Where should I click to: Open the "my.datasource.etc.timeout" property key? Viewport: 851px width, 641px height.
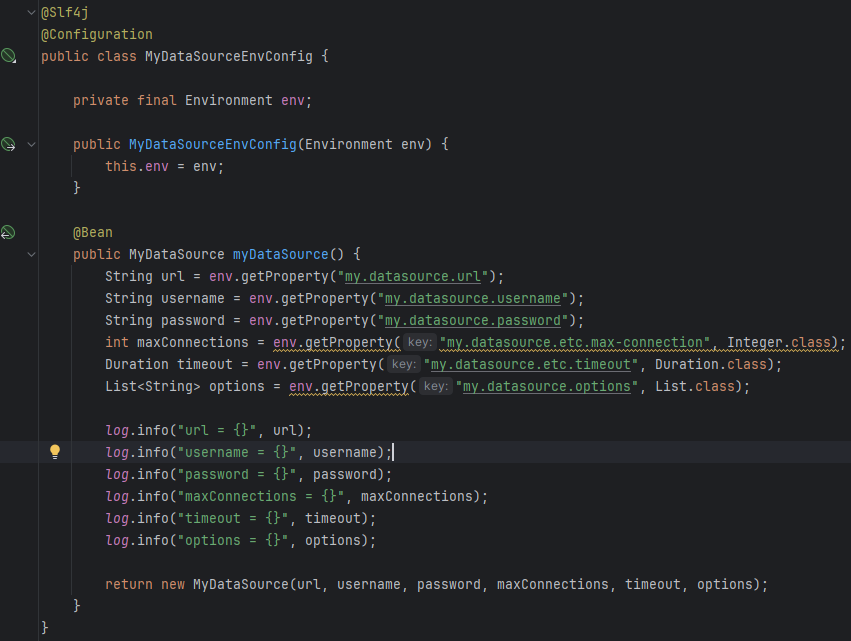tap(531, 364)
